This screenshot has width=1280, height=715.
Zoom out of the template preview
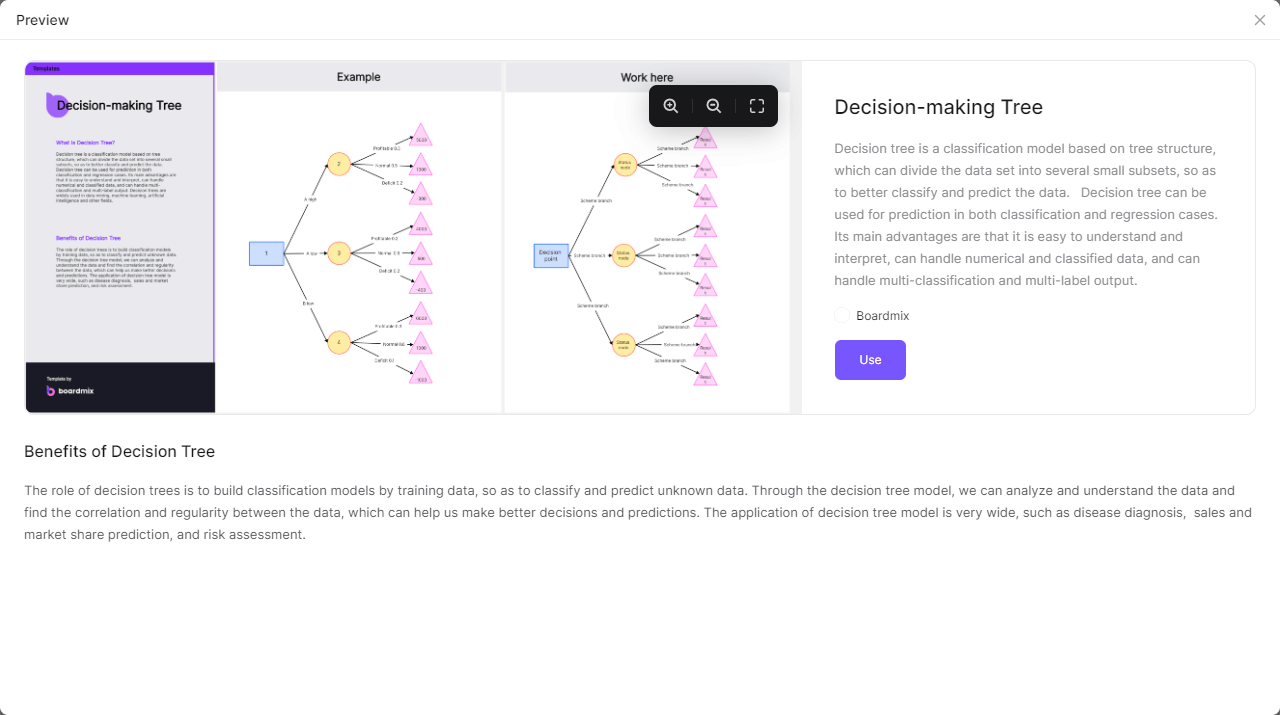(x=714, y=106)
